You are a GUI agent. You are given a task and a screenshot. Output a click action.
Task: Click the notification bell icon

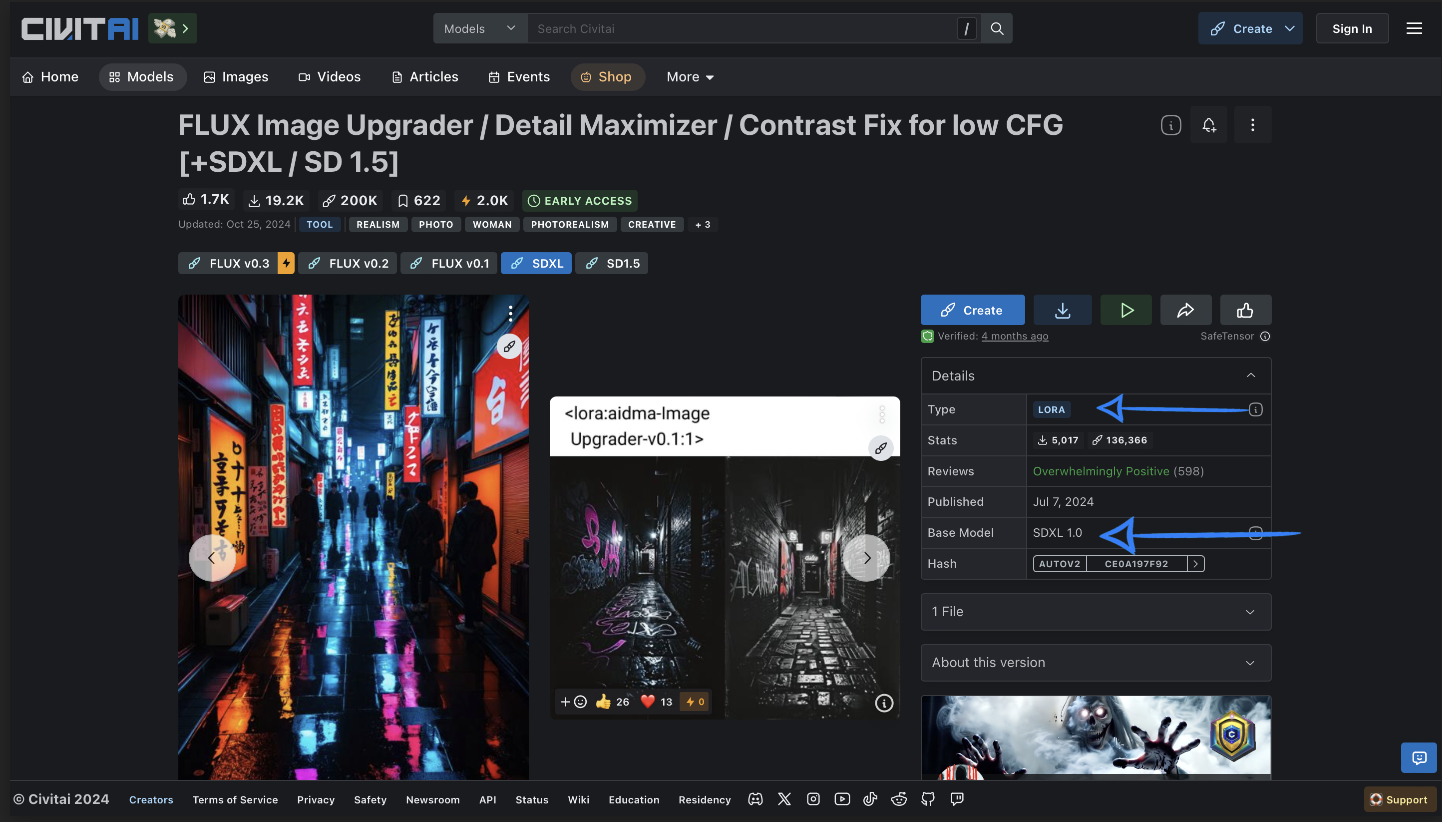tap(1209, 125)
